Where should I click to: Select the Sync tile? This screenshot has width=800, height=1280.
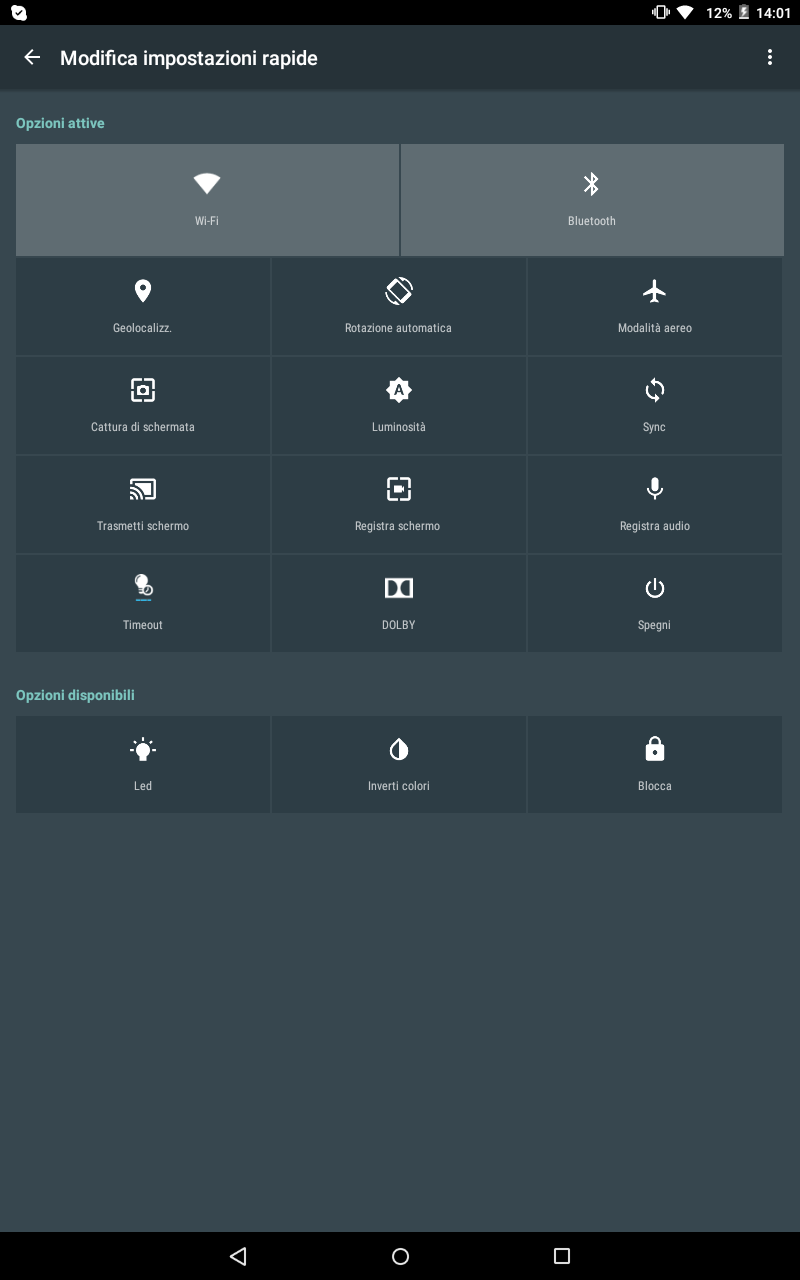(x=654, y=405)
